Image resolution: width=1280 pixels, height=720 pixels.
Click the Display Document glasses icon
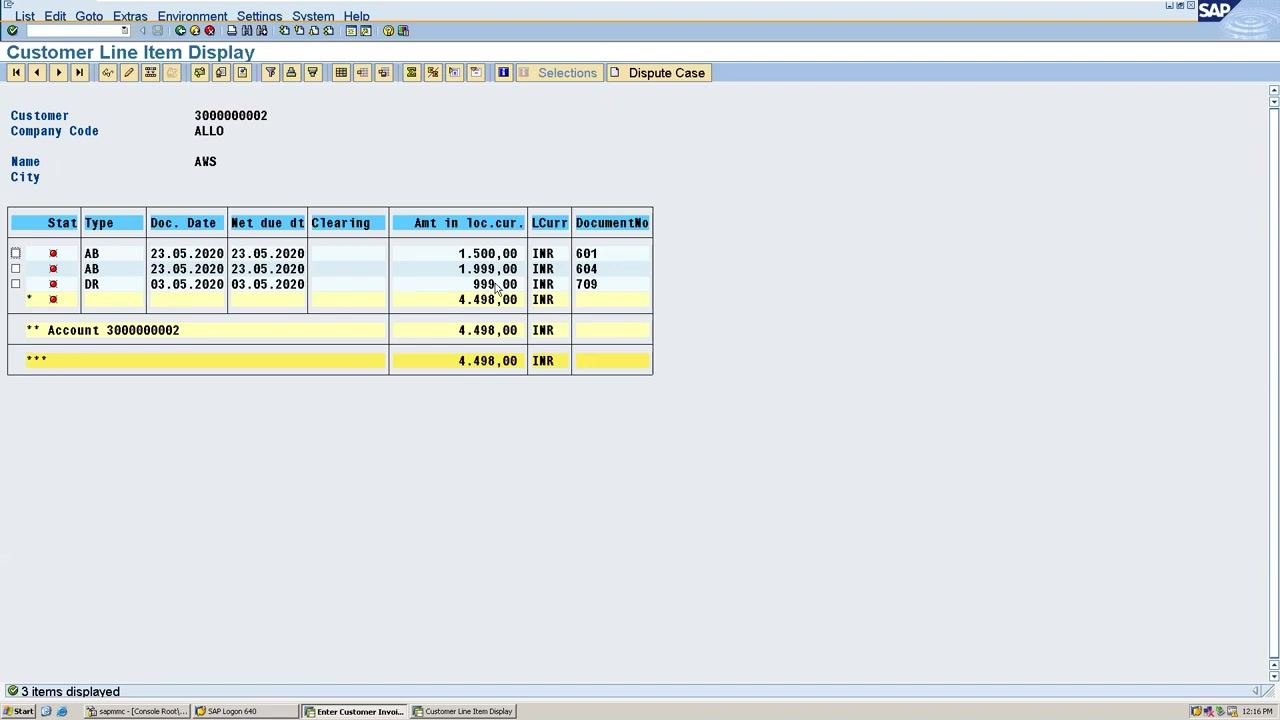click(107, 73)
